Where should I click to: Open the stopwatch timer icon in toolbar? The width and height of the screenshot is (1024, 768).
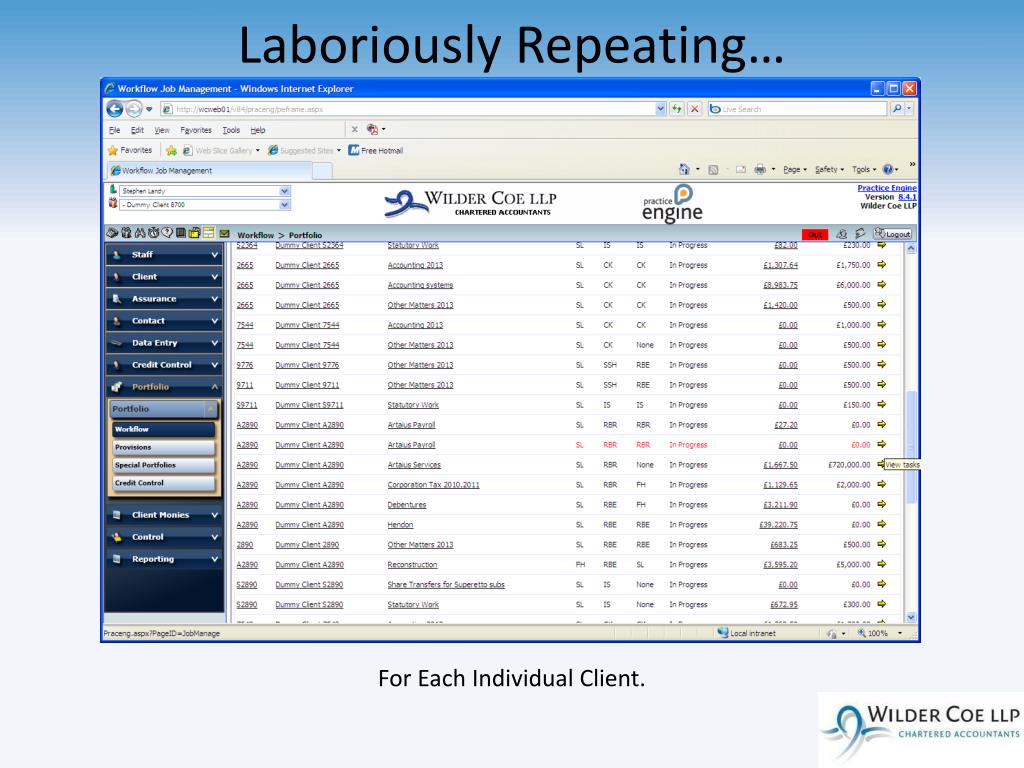click(x=153, y=233)
